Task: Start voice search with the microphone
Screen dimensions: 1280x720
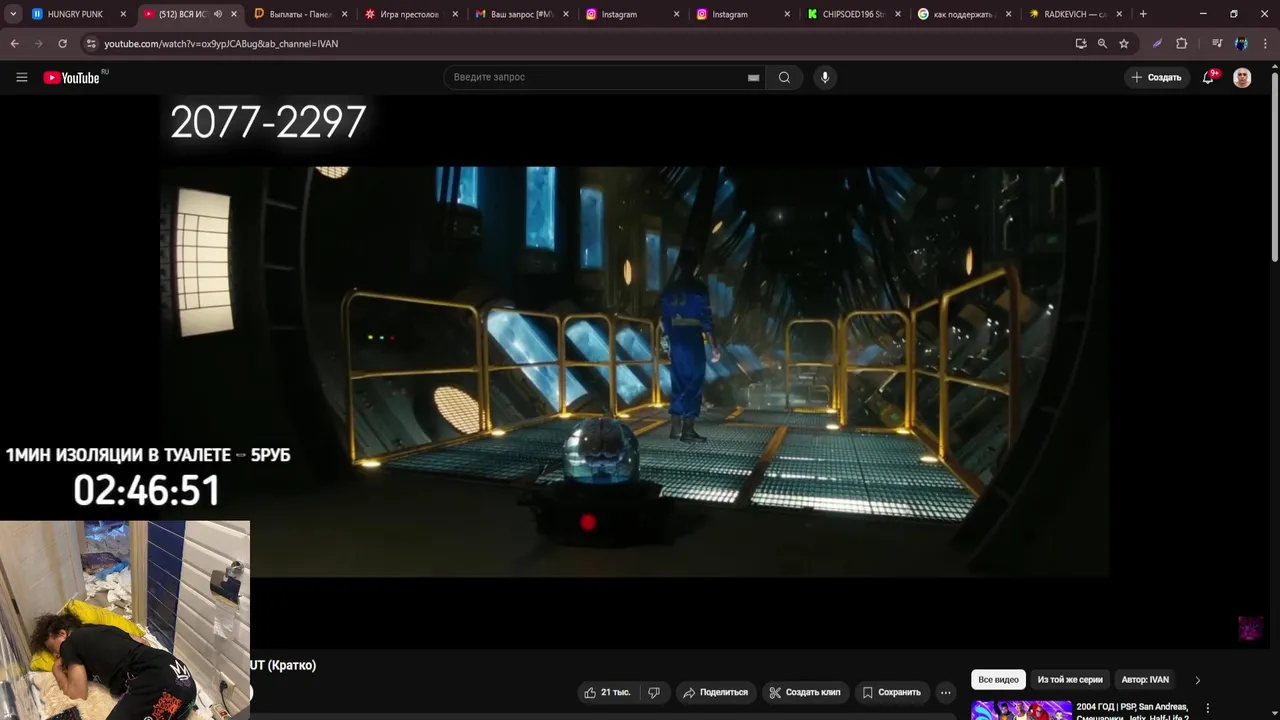Action: (824, 77)
